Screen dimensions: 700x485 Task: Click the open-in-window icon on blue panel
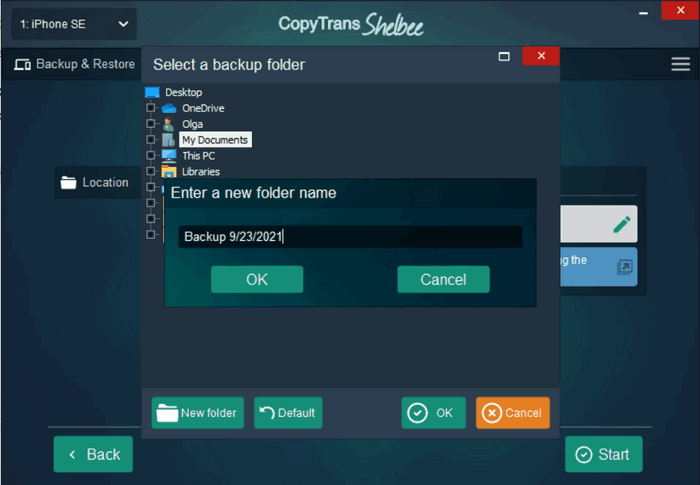pyautogui.click(x=623, y=267)
